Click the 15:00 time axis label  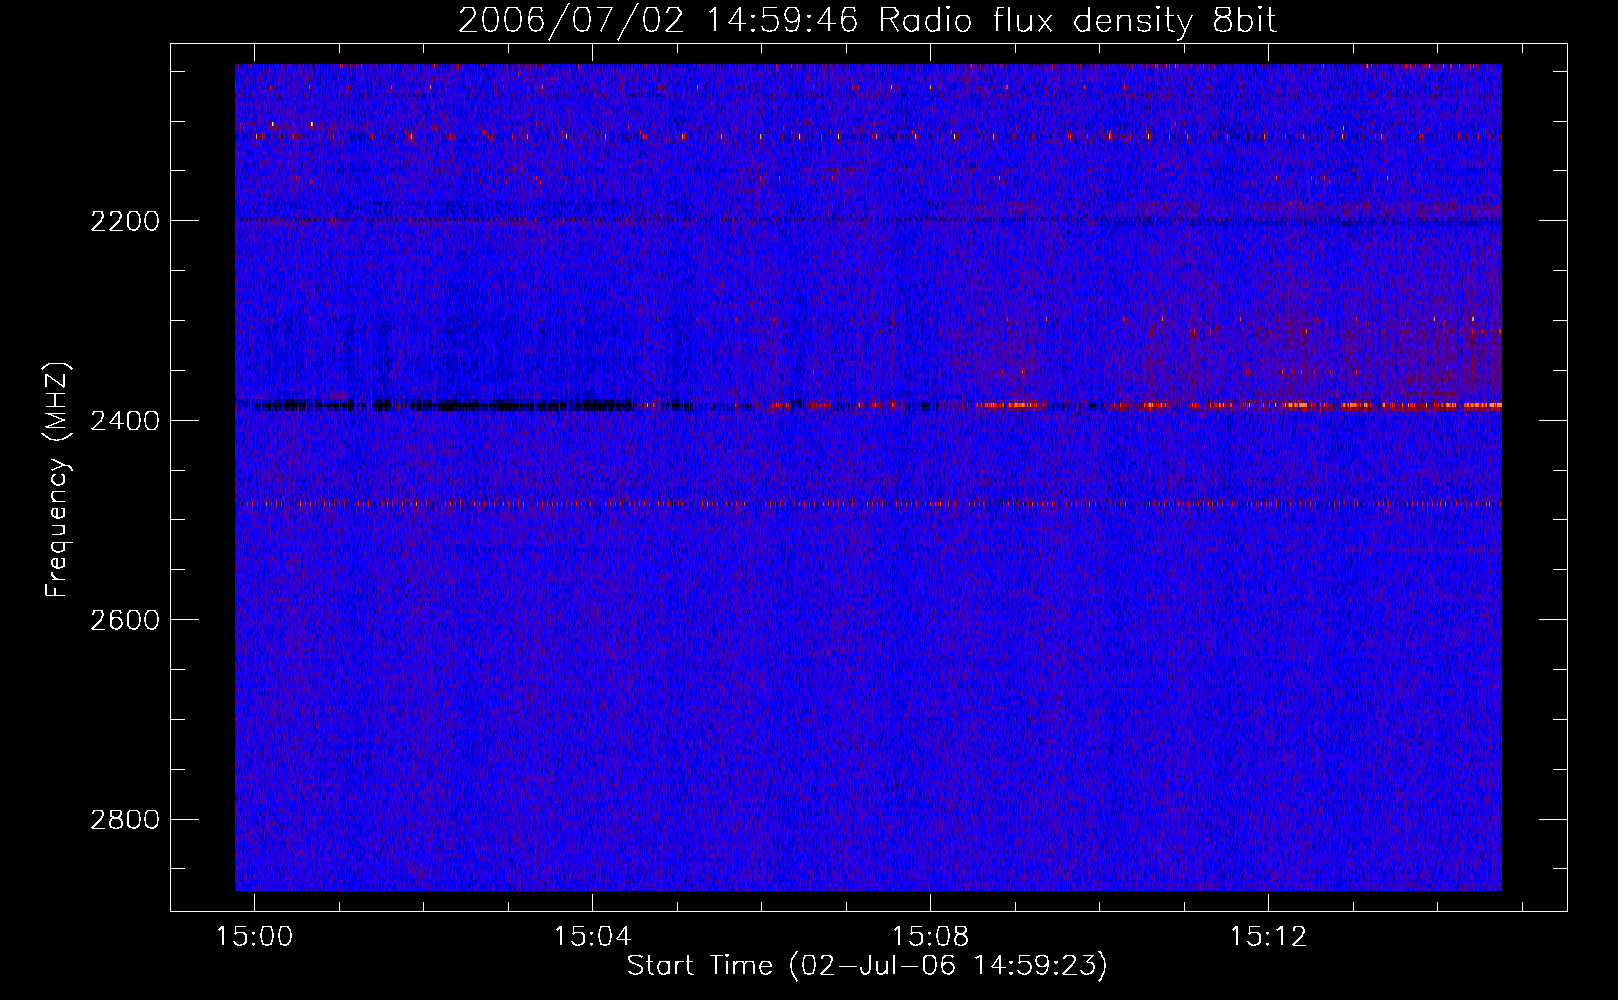click(x=254, y=937)
